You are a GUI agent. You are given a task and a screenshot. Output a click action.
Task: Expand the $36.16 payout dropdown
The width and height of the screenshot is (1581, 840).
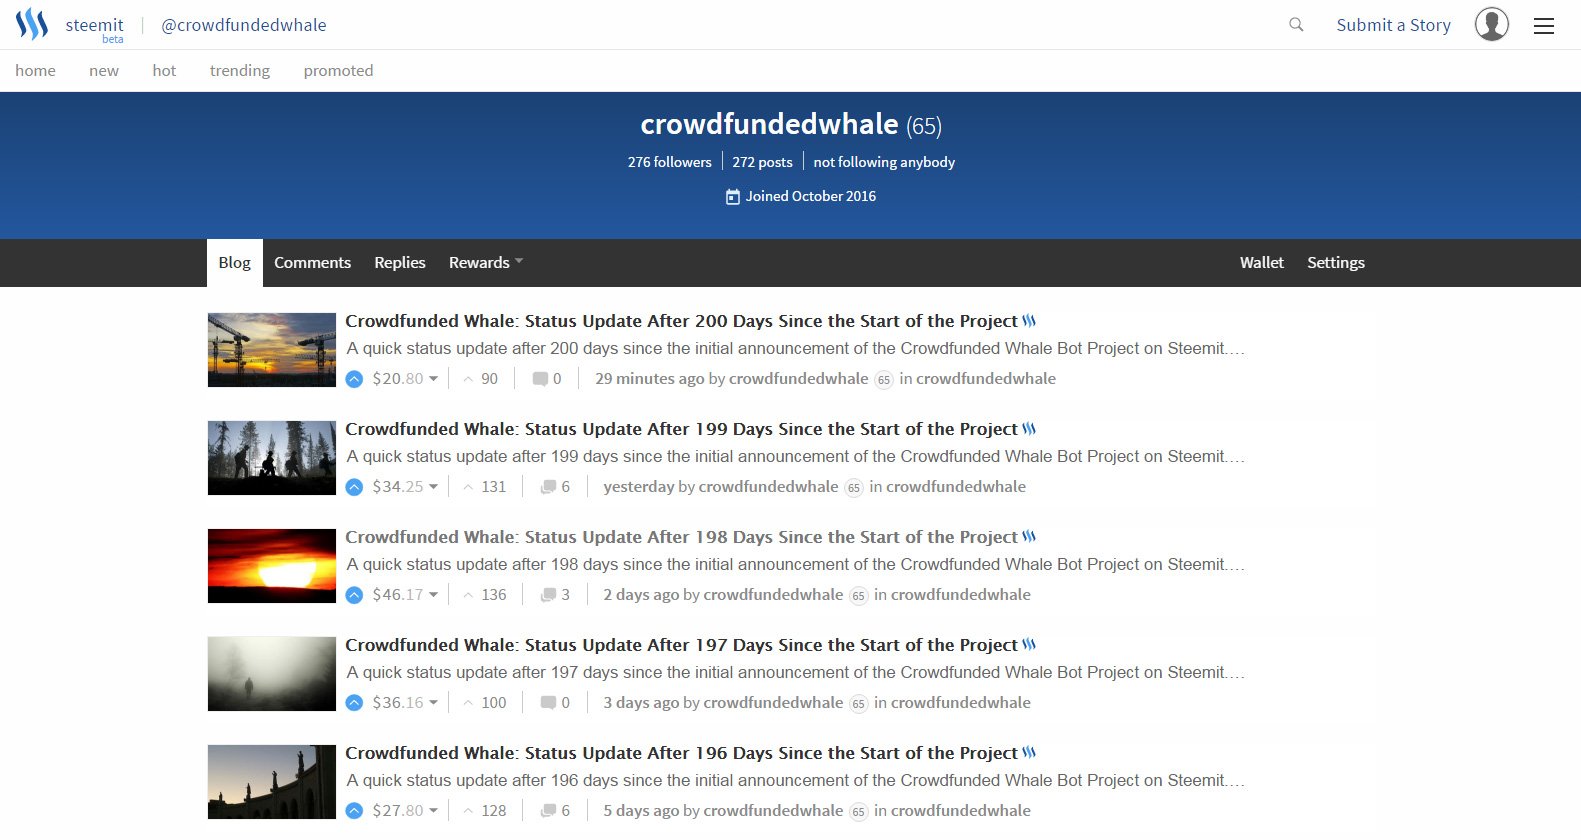tap(433, 703)
